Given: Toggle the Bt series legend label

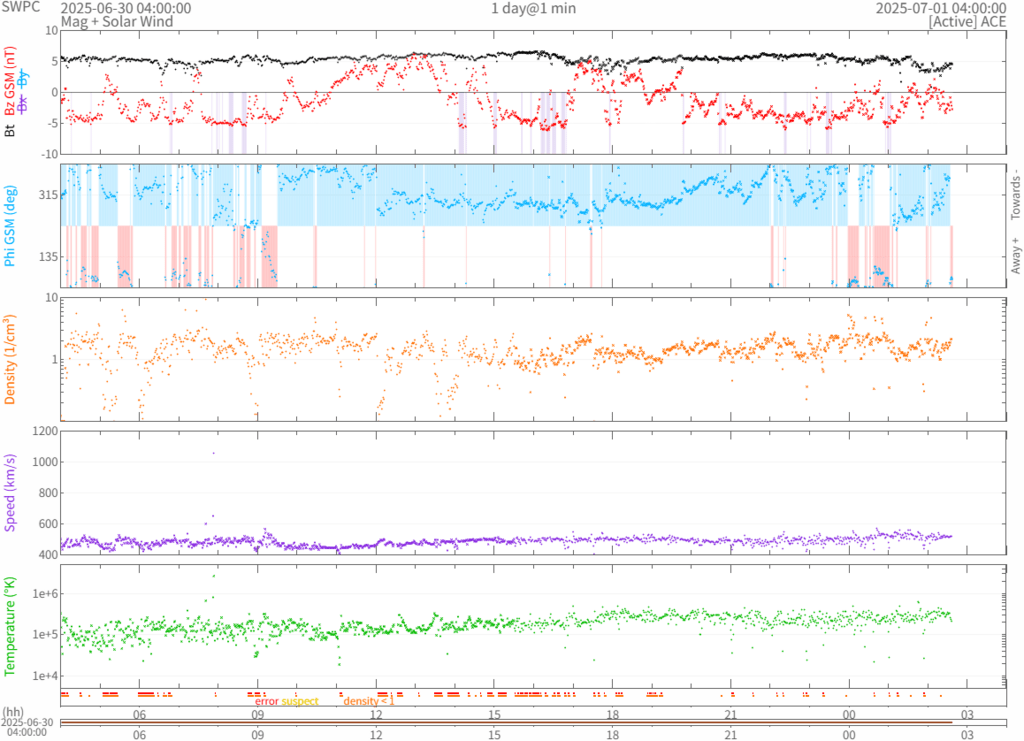Looking at the screenshot, I should click(x=10, y=129).
